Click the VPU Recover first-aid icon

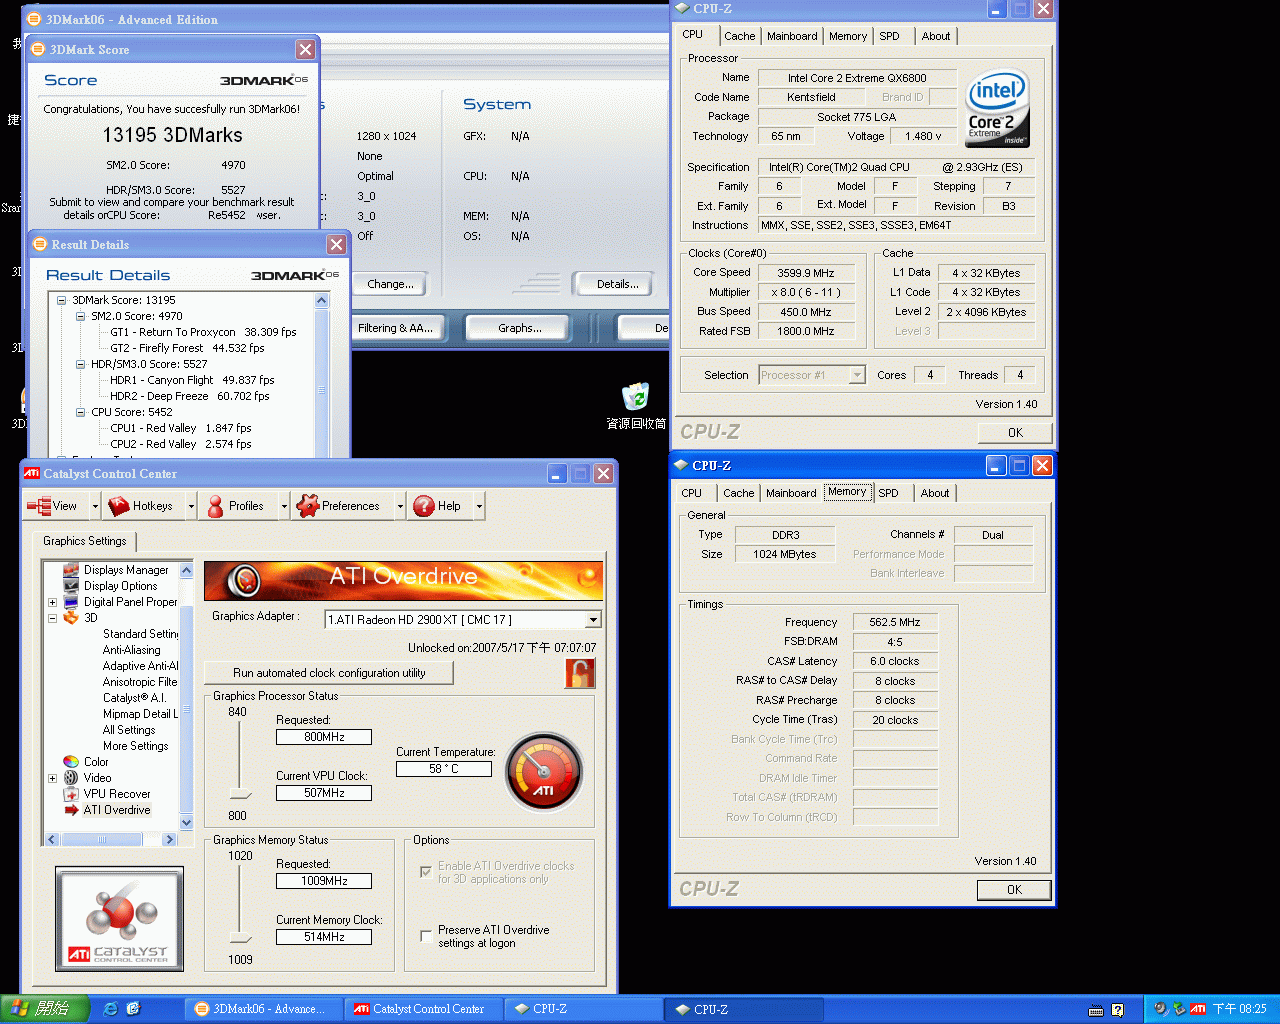[71, 794]
